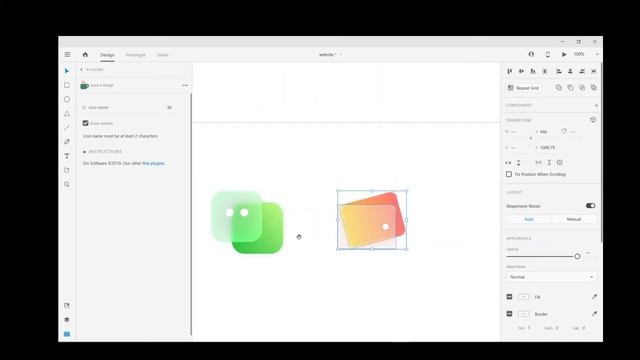Enable Fix Position When Scrolling checkbox
The height and width of the screenshot is (360, 640).
509,174
